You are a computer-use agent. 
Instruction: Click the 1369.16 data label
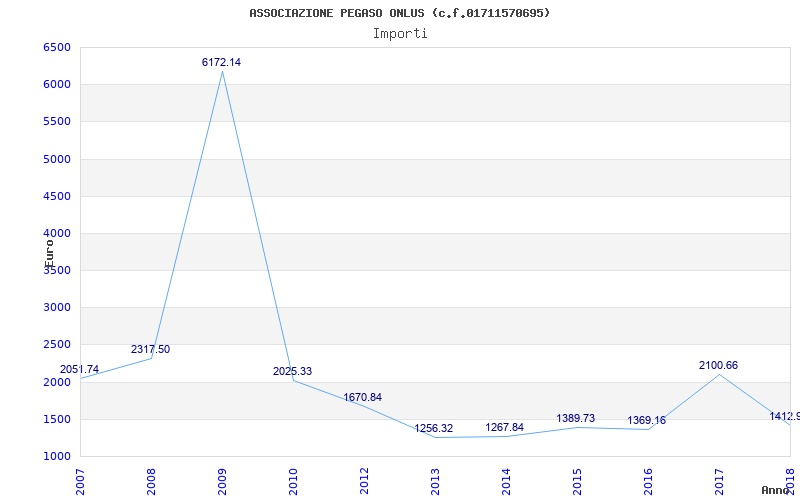point(646,420)
